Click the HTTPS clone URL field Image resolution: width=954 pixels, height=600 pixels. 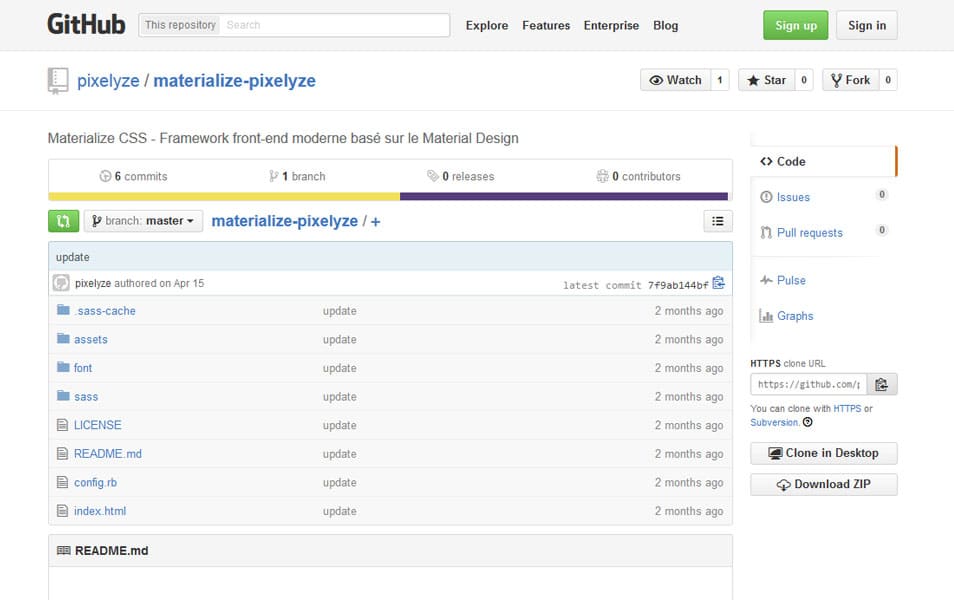(809, 384)
